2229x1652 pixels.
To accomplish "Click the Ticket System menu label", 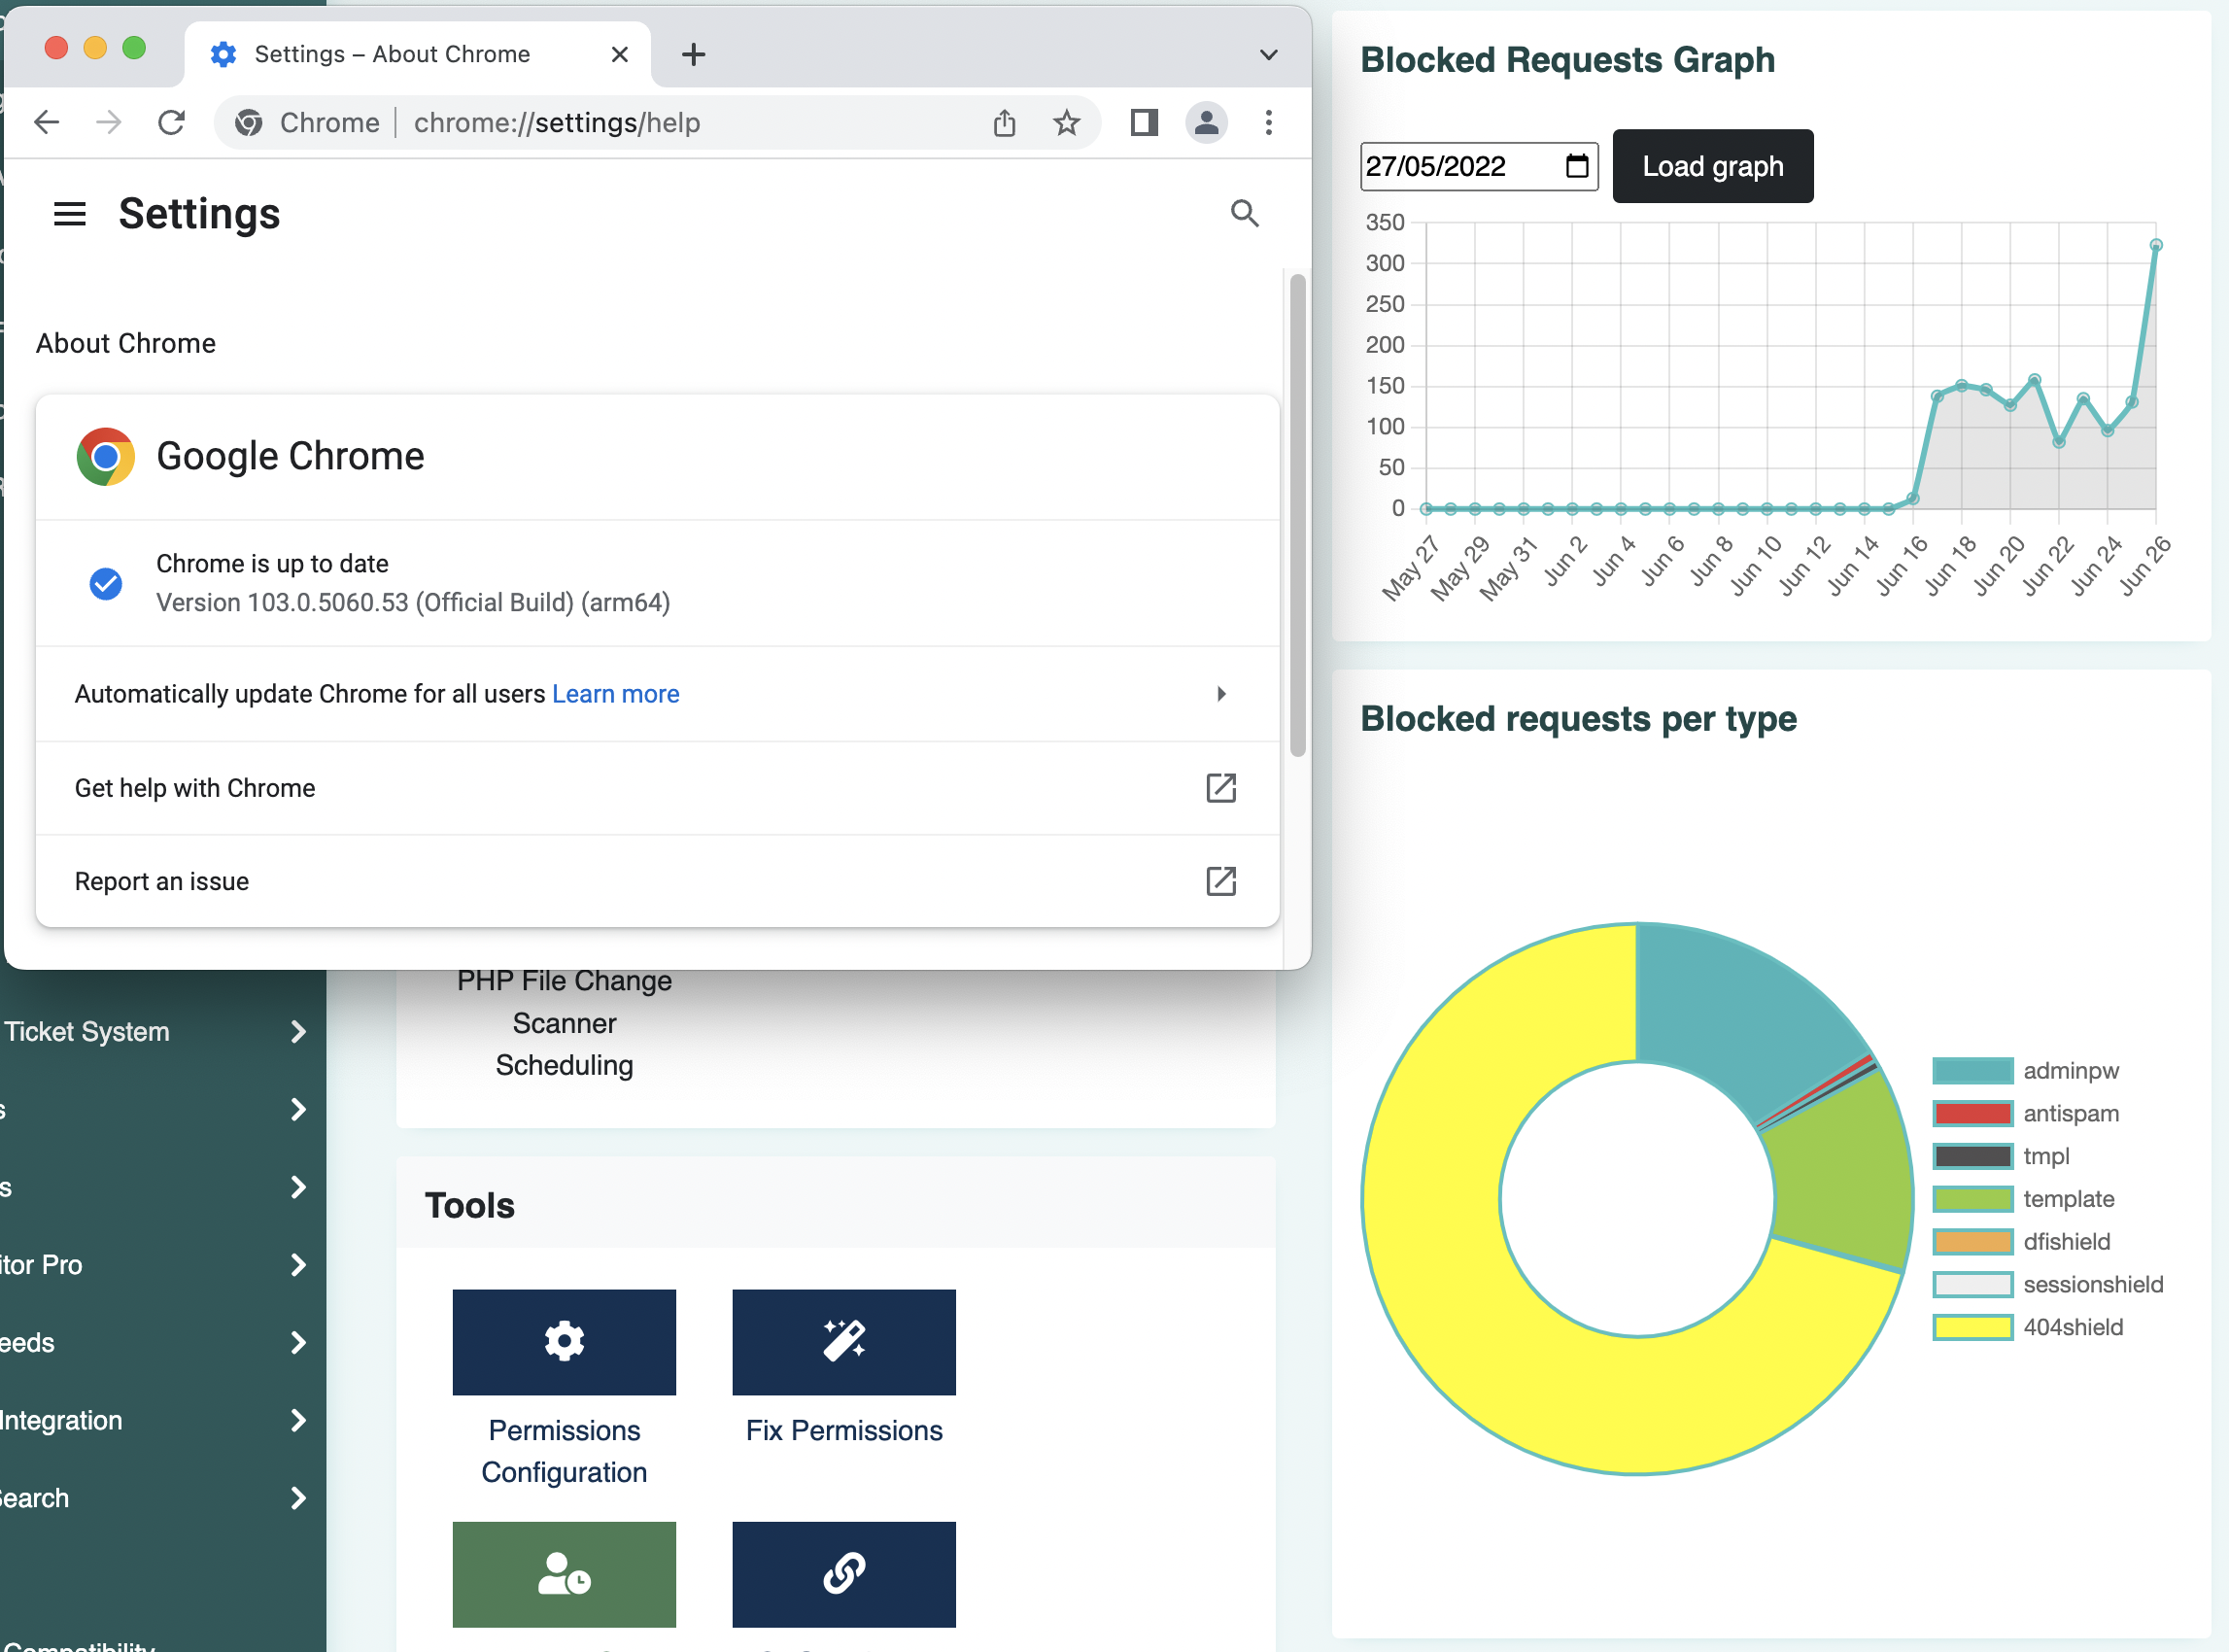I will pyautogui.click(x=86, y=1031).
